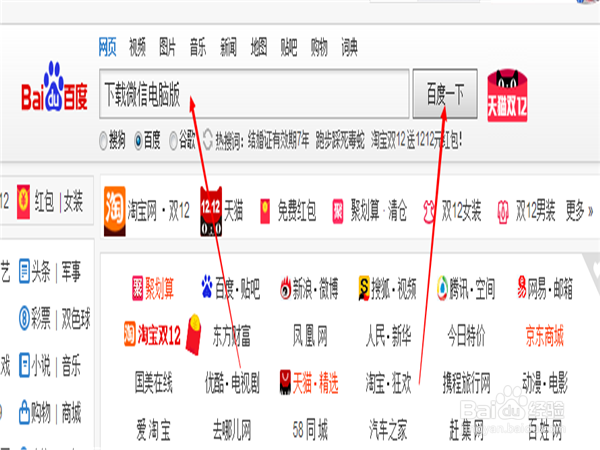The width and height of the screenshot is (600, 450).
Task: Click the search box containing 下载微信电脑版
Action: (x=254, y=94)
